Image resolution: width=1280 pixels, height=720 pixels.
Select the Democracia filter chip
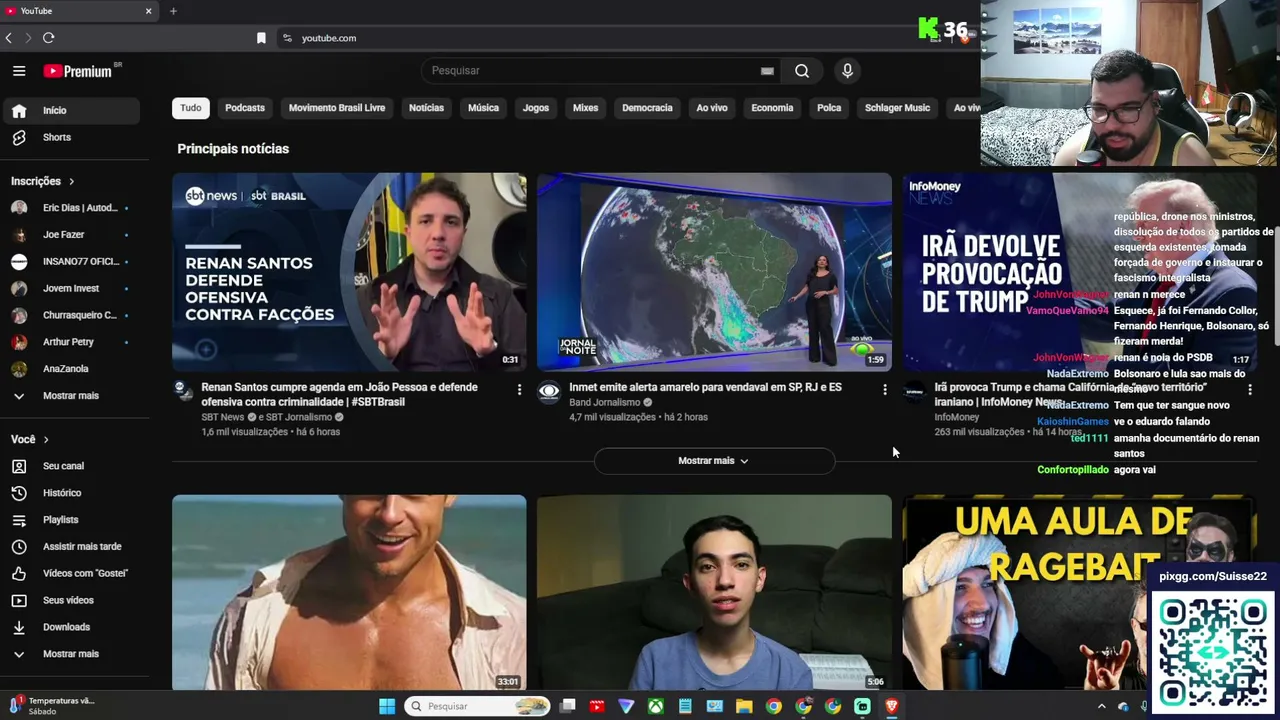click(x=647, y=108)
